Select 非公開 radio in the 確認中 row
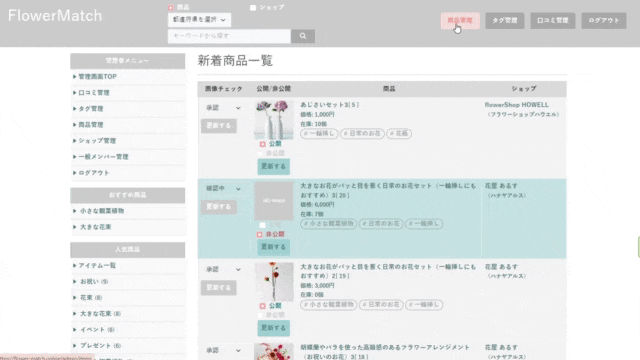640x360 pixels. (x=260, y=234)
